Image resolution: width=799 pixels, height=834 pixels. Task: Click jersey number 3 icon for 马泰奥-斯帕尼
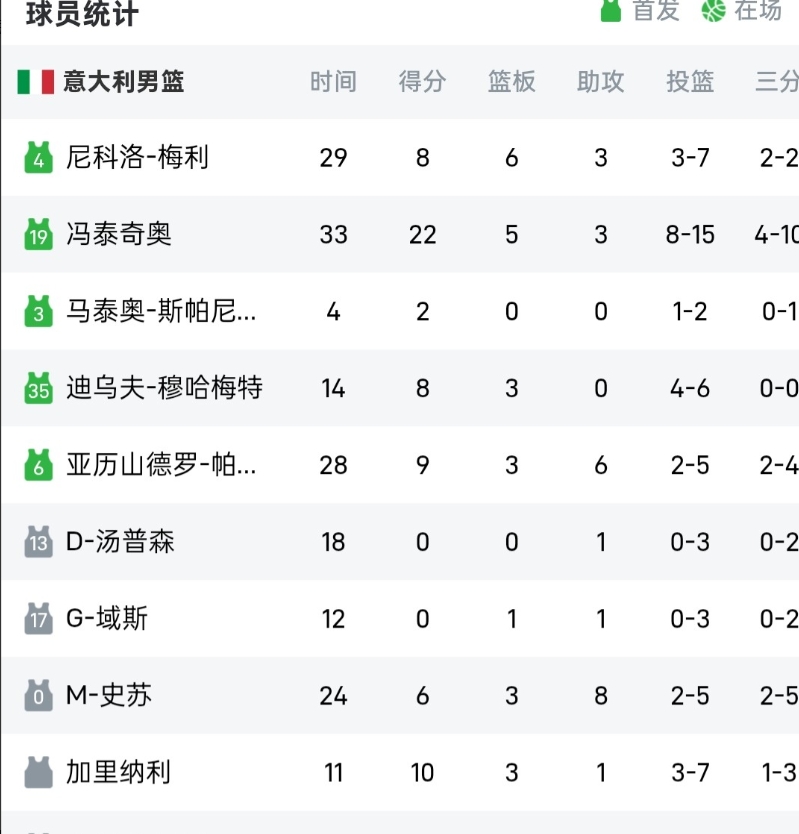[x=38, y=311]
